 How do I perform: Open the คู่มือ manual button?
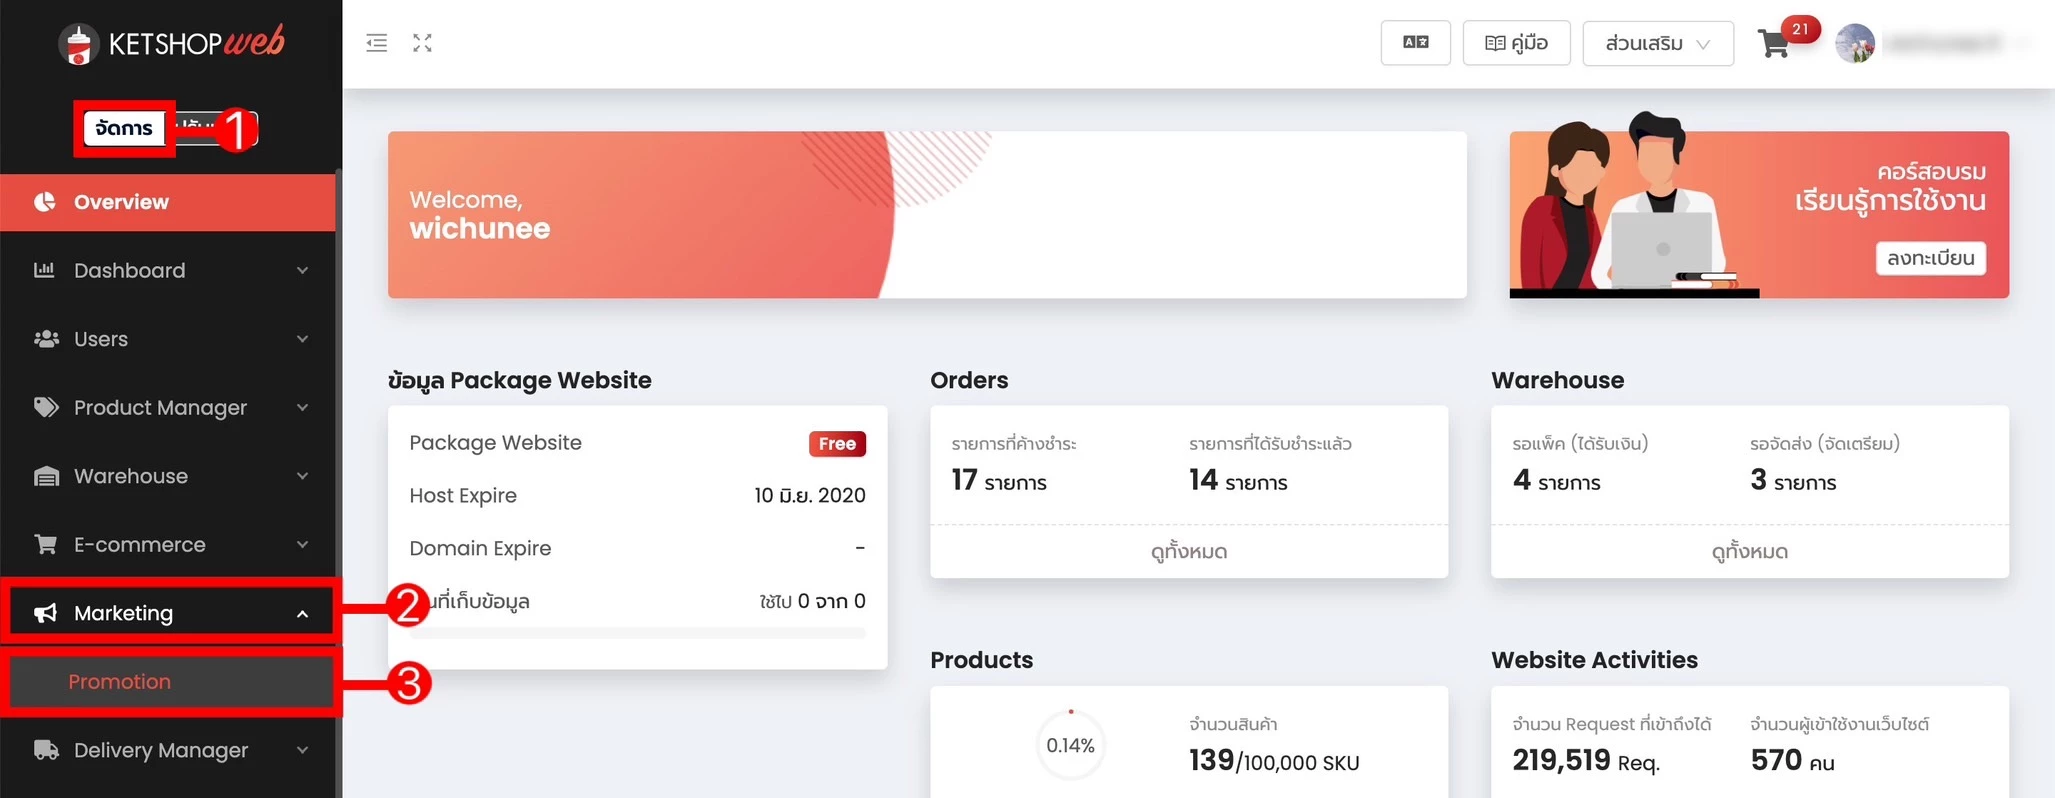pos(1516,43)
